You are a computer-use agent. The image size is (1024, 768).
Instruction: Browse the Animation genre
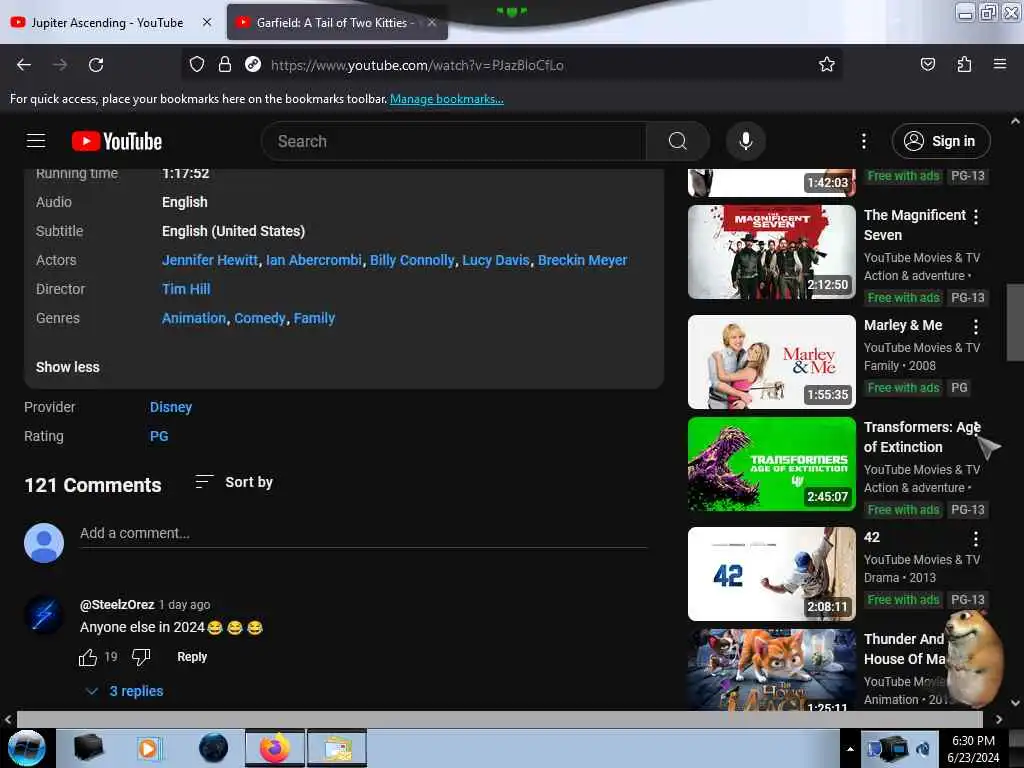coord(194,318)
